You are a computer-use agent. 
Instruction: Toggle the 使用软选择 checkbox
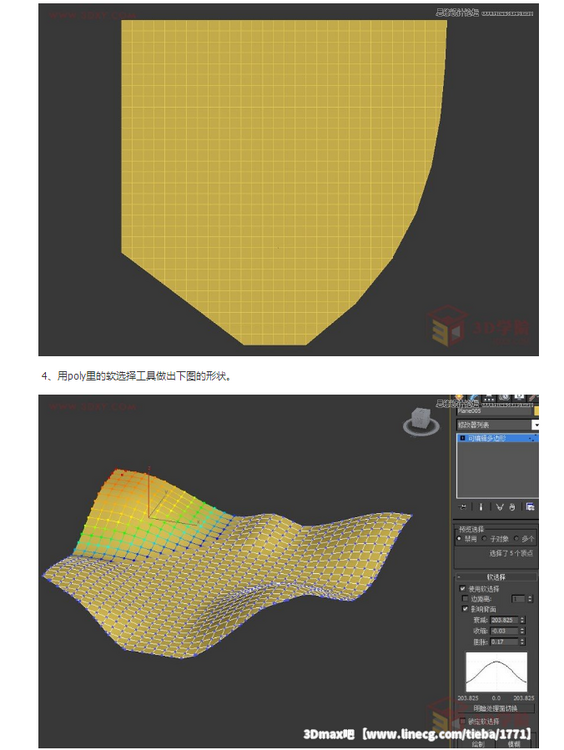(x=463, y=588)
